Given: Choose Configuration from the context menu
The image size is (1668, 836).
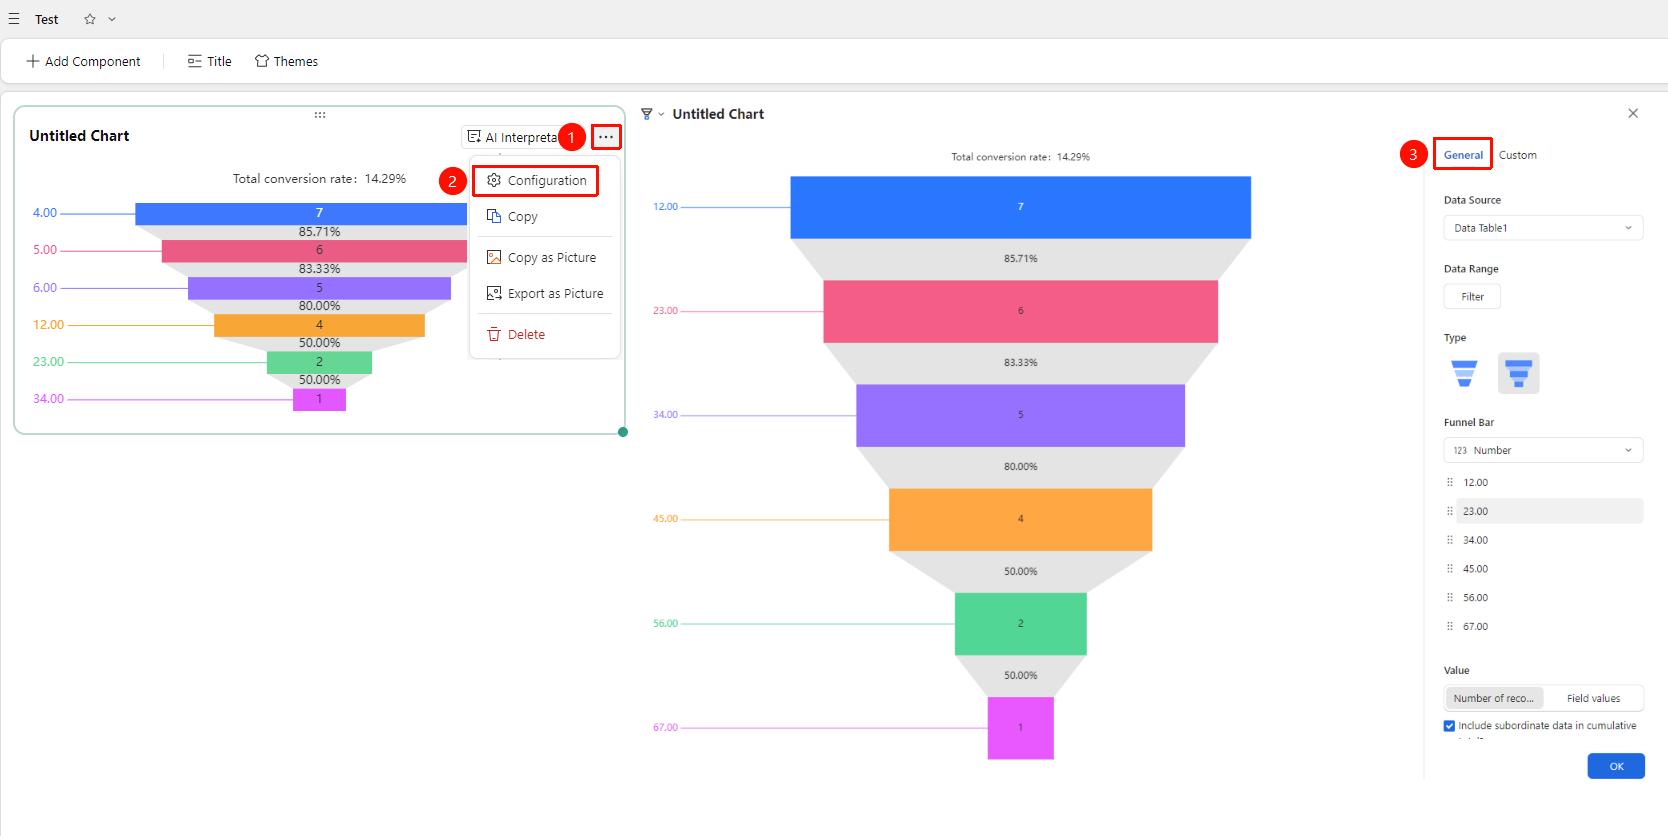Looking at the screenshot, I should [x=536, y=180].
